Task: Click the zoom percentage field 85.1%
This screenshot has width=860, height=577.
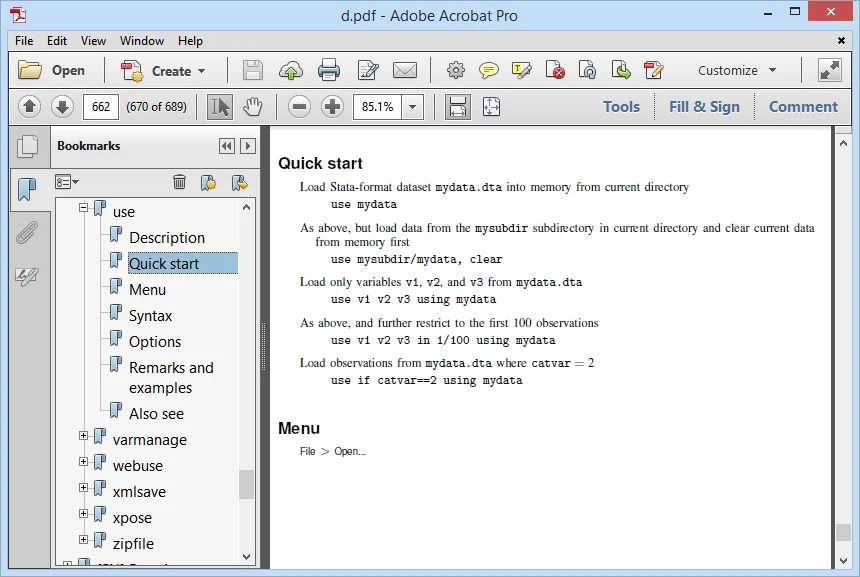Action: point(377,106)
